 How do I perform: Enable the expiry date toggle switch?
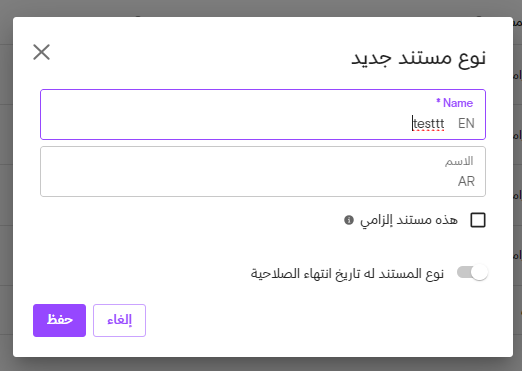tap(472, 273)
